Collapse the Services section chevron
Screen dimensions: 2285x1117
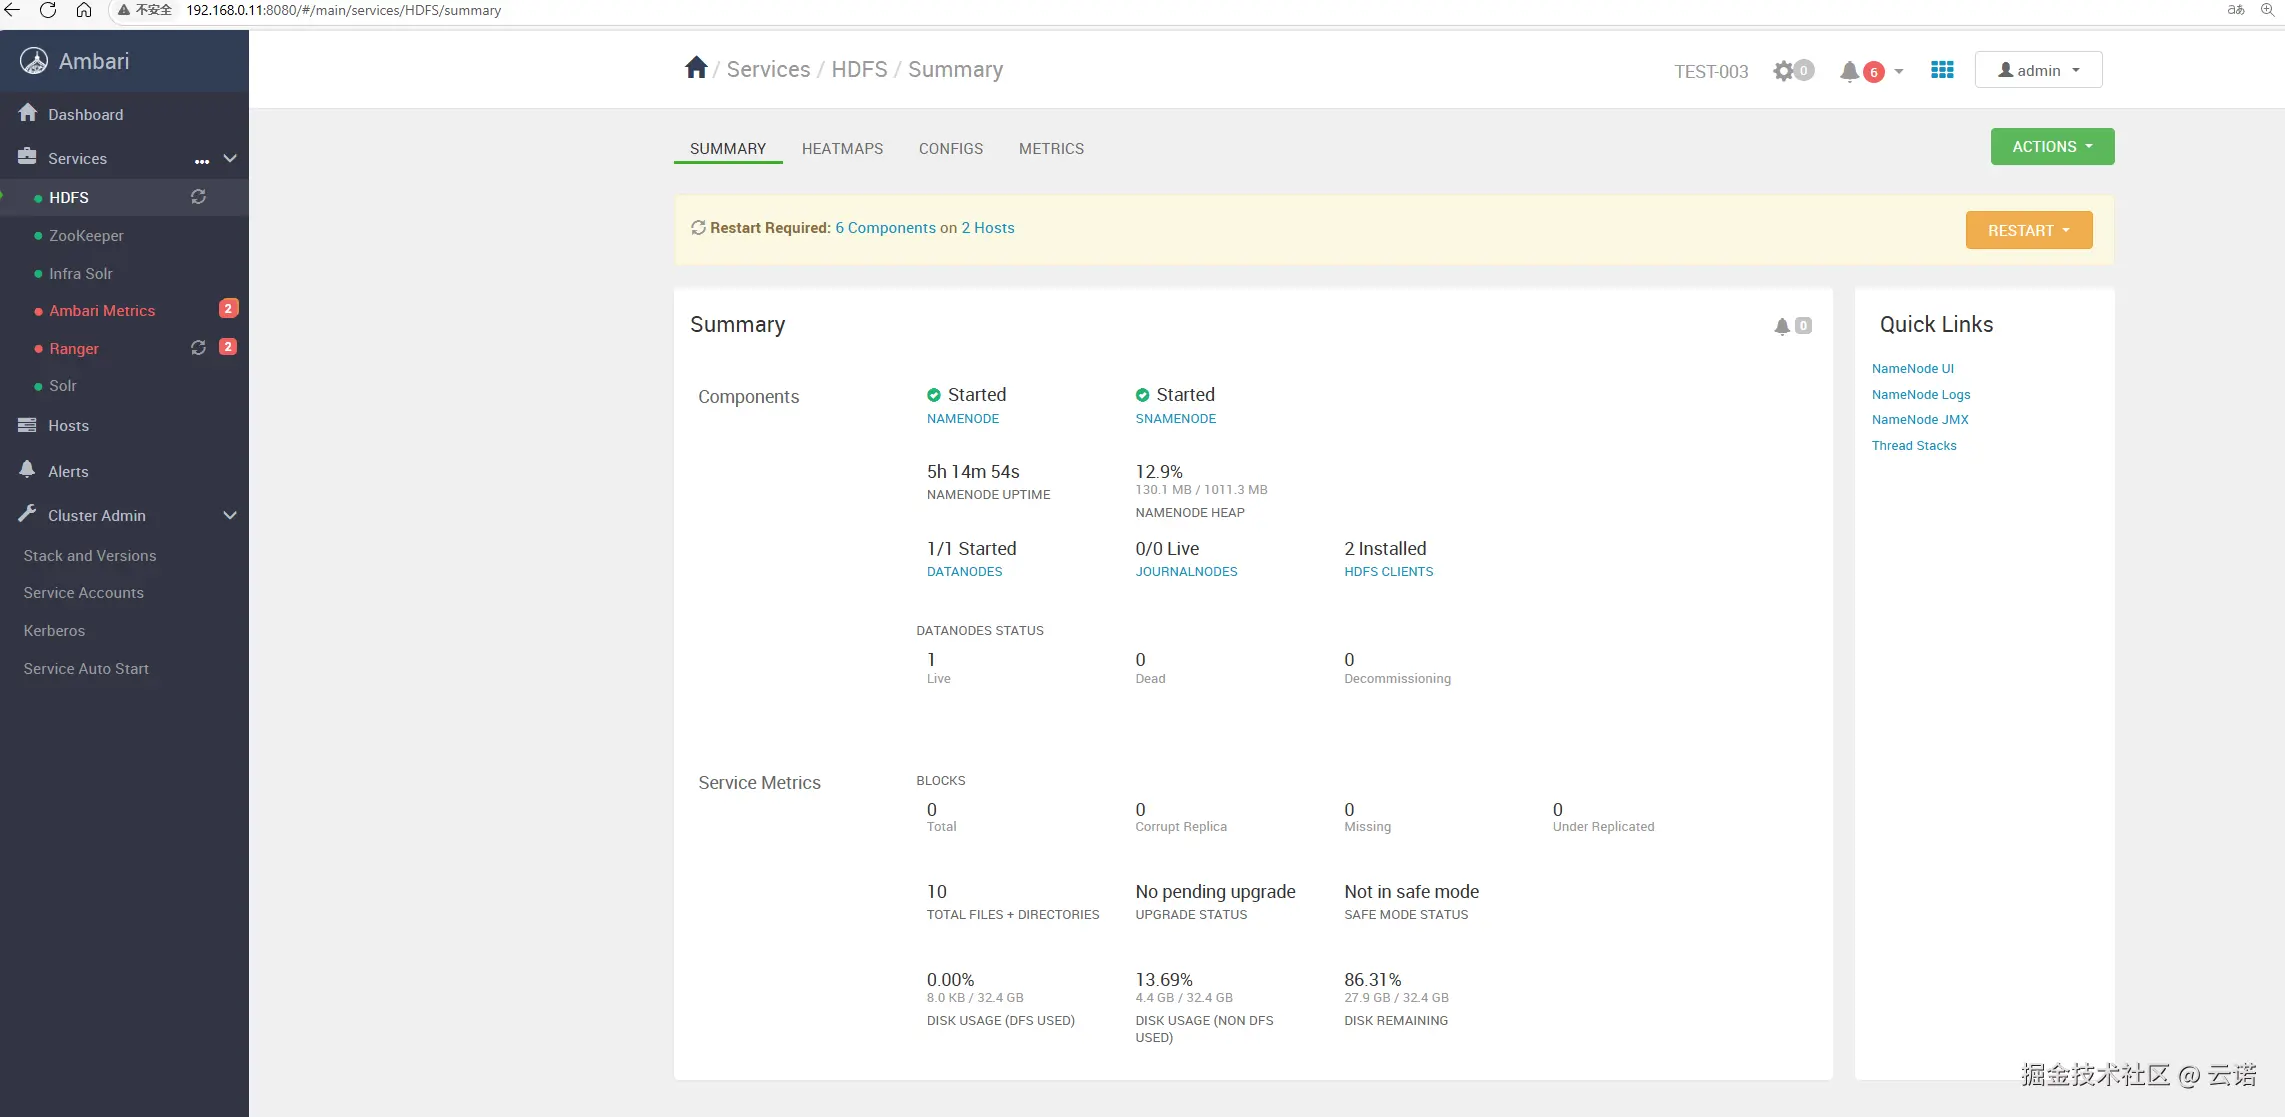230,159
